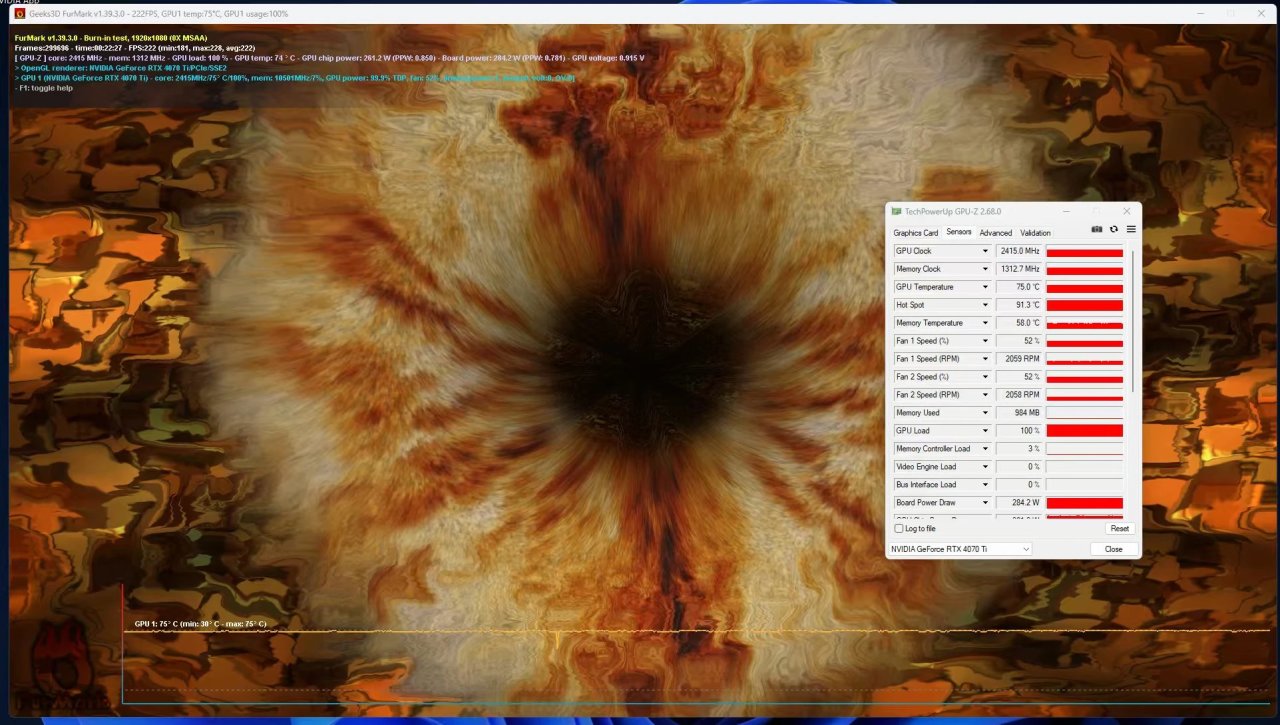This screenshot has width=1280, height=725.
Task: Click the 'F1: toggle help' line in FurMark
Action: (x=44, y=88)
